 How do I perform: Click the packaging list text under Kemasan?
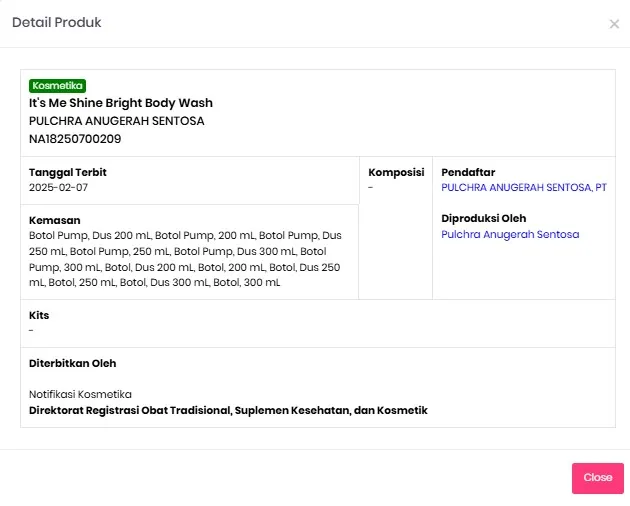[185, 259]
